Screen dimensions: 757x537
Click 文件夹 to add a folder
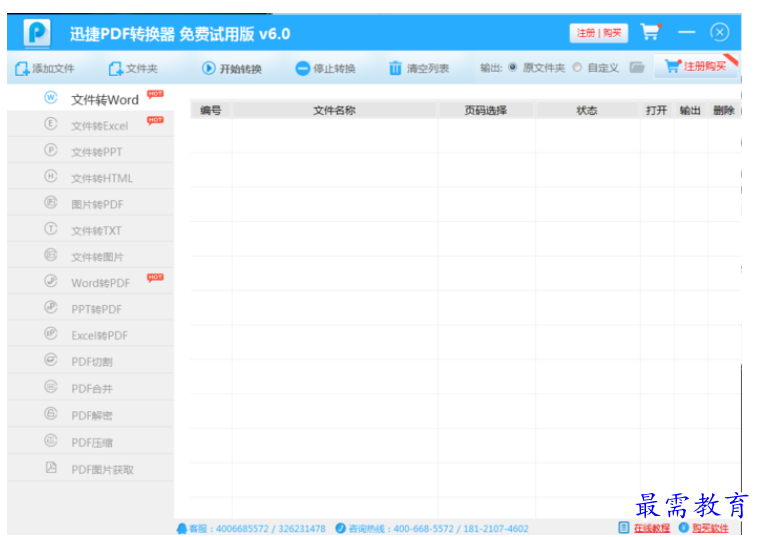[133, 69]
